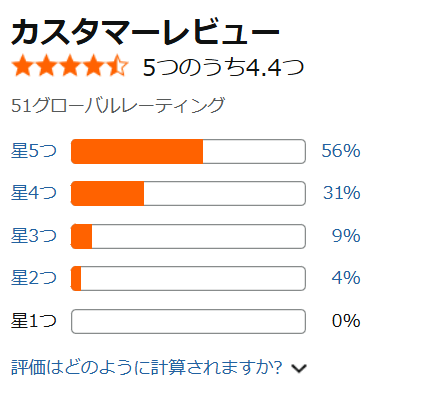
Task: Click the 56% percentage link
Action: click(341, 151)
